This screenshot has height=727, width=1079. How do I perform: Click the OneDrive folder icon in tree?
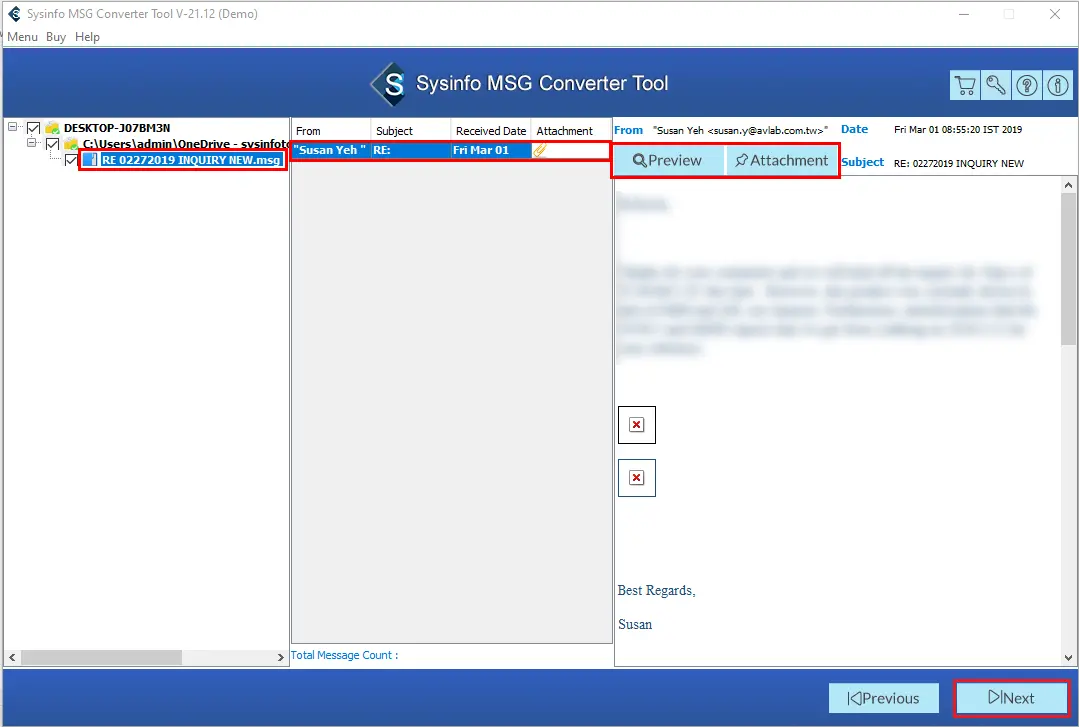coord(71,144)
